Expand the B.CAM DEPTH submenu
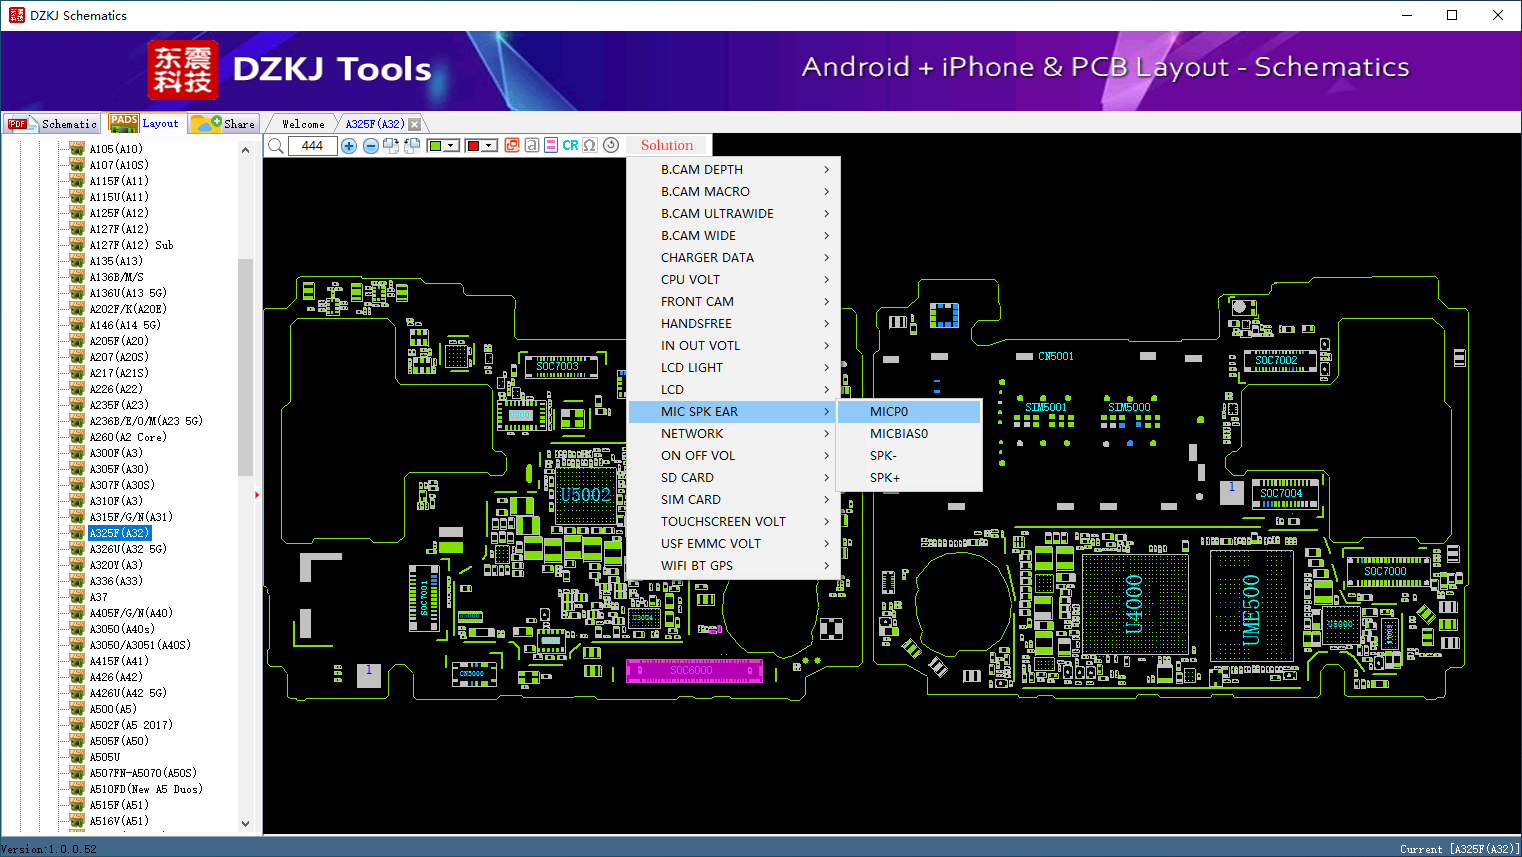This screenshot has height=857, width=1522. (x=734, y=170)
